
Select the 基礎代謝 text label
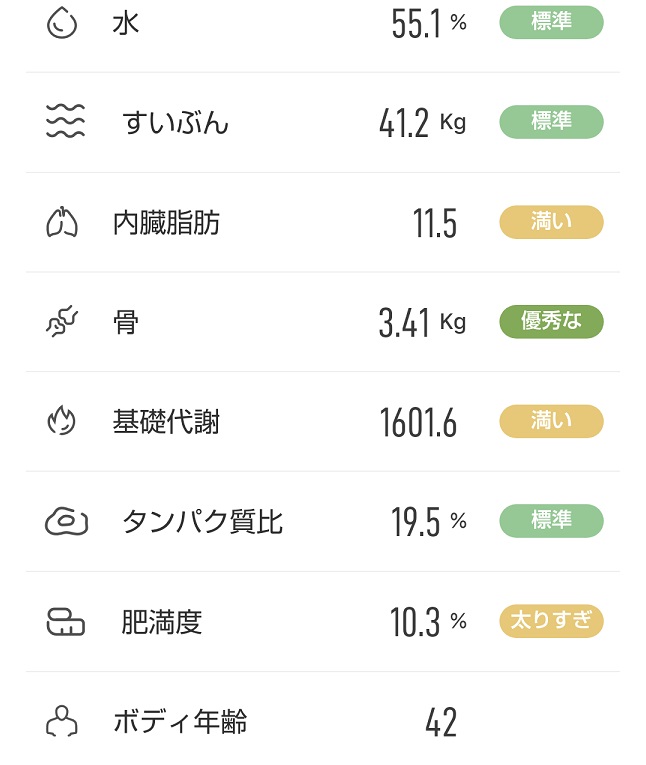point(166,422)
